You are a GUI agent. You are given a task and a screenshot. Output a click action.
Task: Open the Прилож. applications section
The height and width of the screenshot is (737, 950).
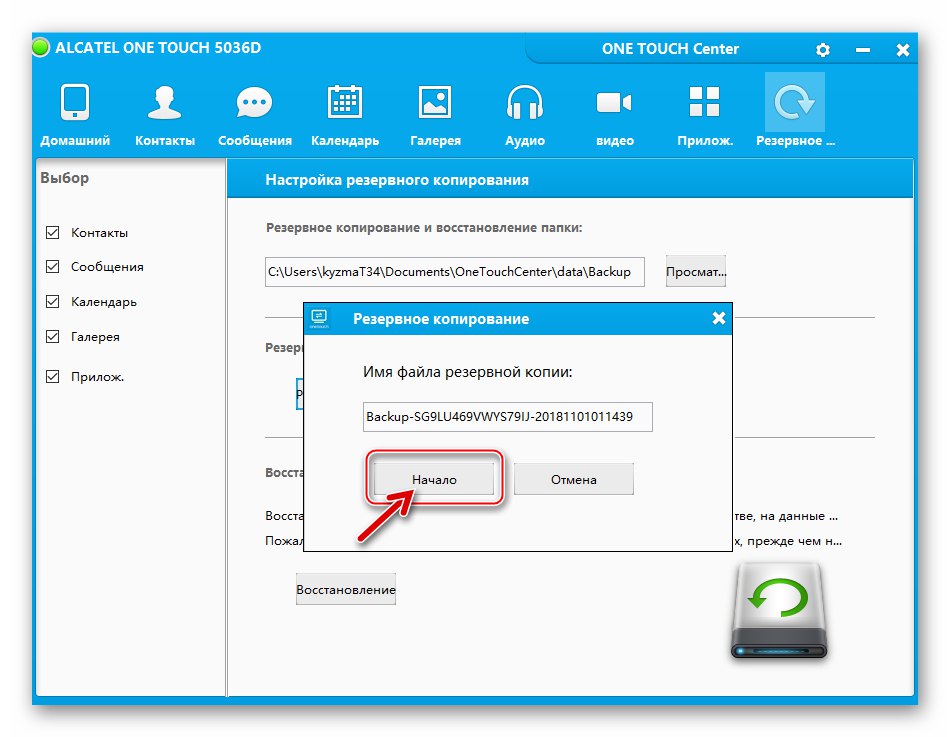(x=705, y=114)
